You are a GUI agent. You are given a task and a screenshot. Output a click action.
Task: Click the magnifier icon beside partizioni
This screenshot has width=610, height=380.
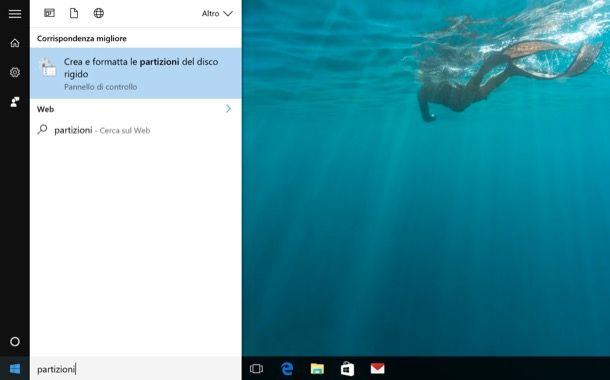tap(42, 130)
